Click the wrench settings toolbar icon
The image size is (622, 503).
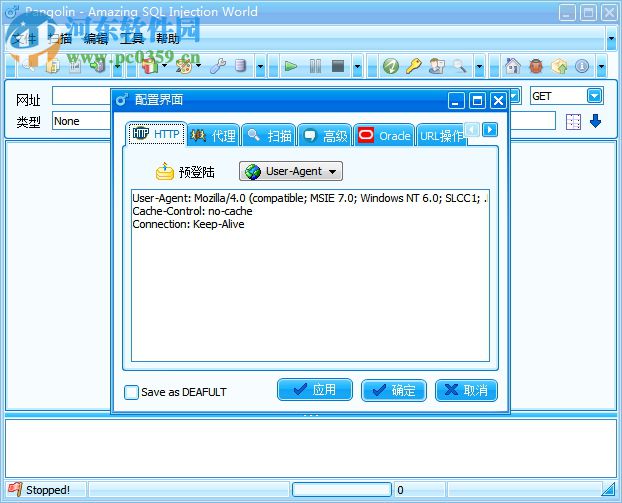point(218,66)
